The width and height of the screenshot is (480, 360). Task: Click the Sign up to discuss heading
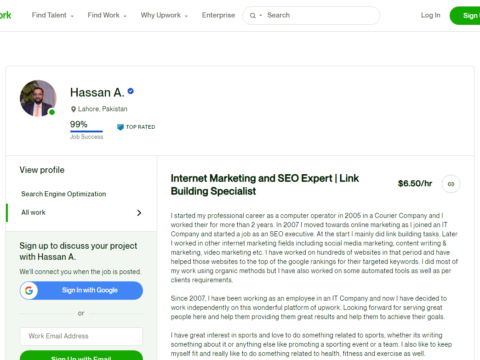(78, 251)
